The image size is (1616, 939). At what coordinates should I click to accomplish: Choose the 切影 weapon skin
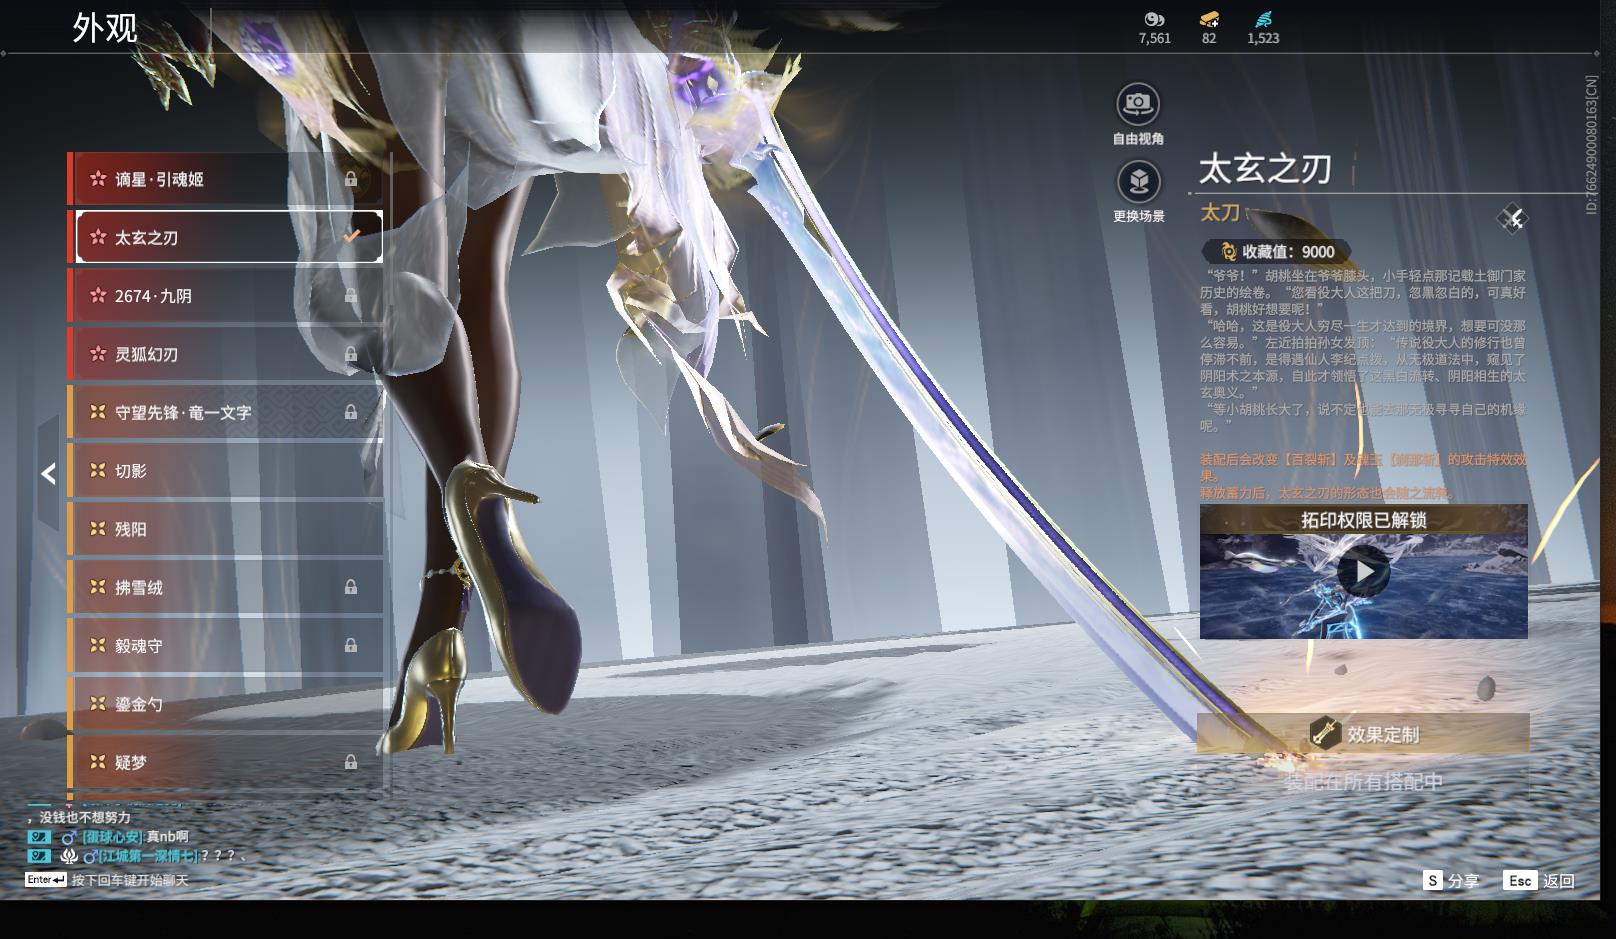pyautogui.click(x=225, y=471)
